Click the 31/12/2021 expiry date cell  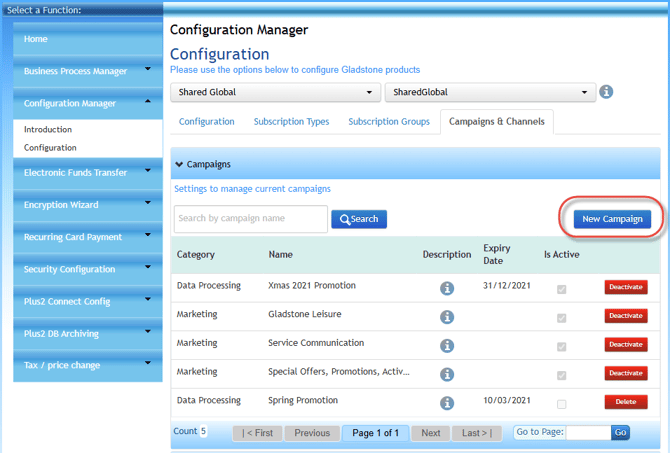507,285
